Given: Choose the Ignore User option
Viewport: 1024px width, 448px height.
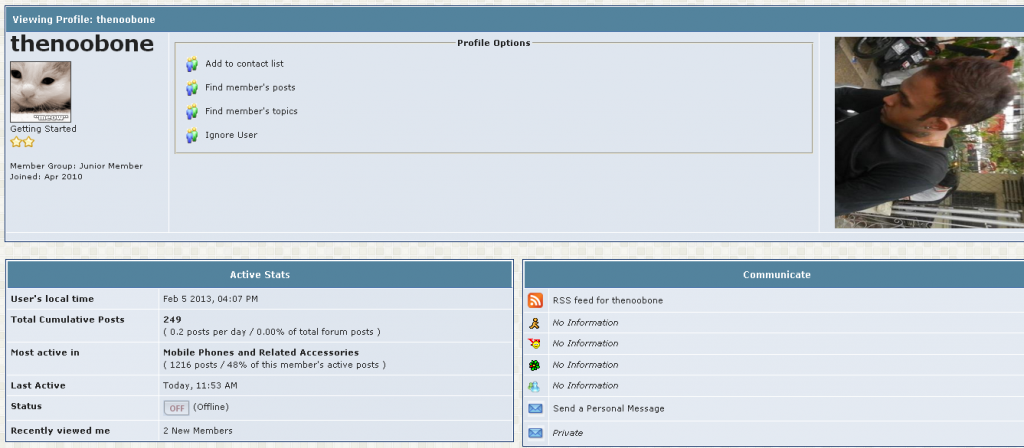Looking at the screenshot, I should (231, 136).
